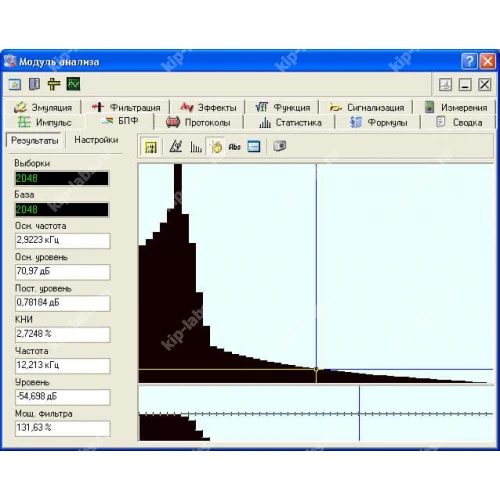Select the Результаты subtab

point(34,140)
